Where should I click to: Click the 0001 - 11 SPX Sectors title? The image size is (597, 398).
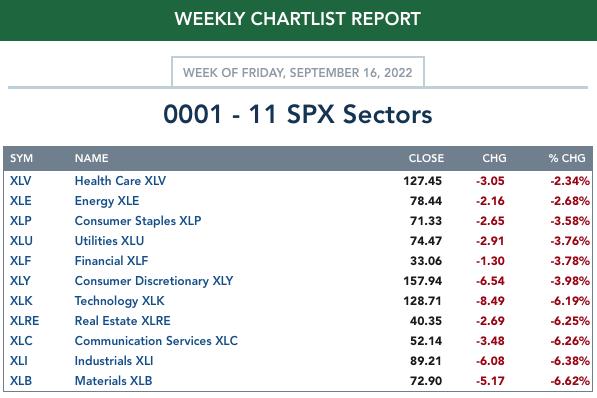[298, 114]
